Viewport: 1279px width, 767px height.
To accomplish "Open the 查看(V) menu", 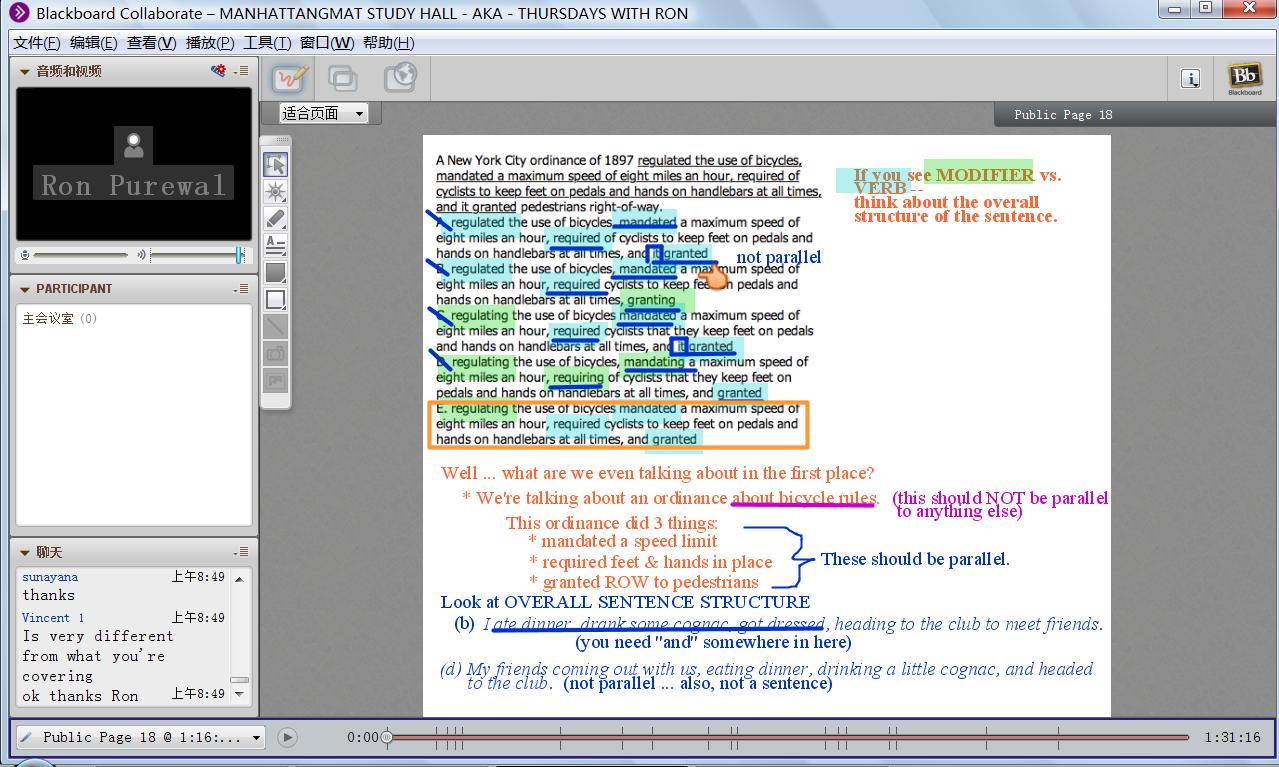I will [x=151, y=43].
